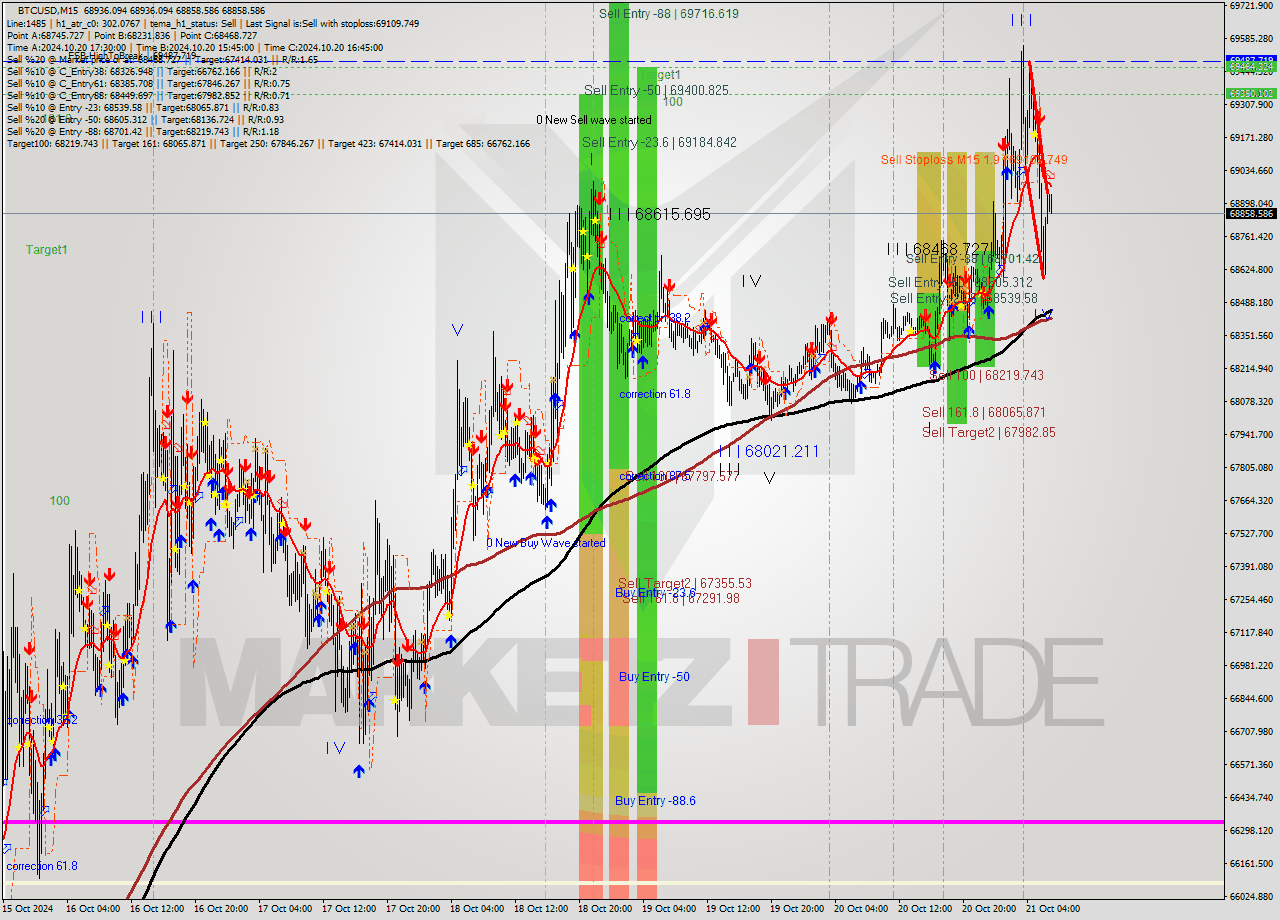The image size is (1280, 920).
Task: Click the '17 Oct 04:00' time axis label
Action: coord(283,909)
